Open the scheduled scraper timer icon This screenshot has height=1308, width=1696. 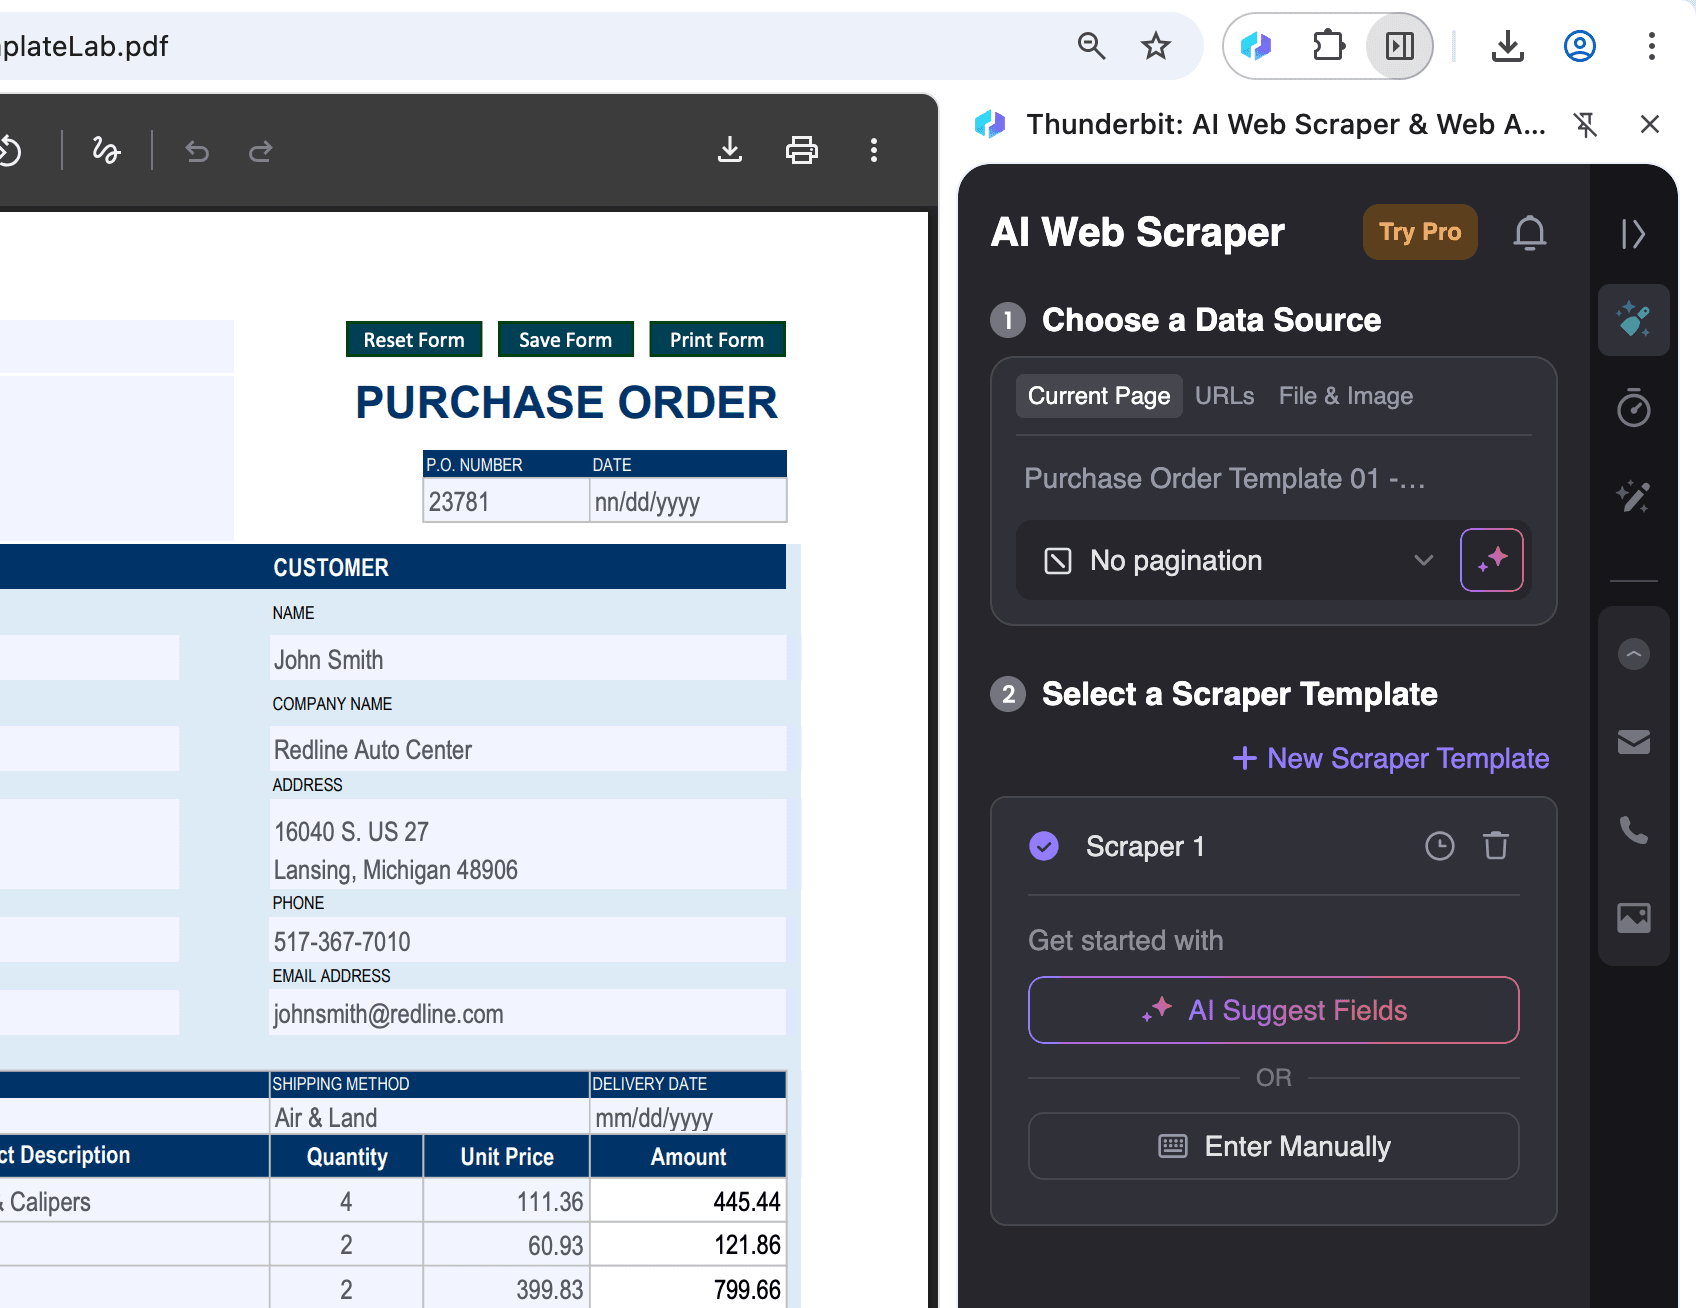tap(1634, 408)
